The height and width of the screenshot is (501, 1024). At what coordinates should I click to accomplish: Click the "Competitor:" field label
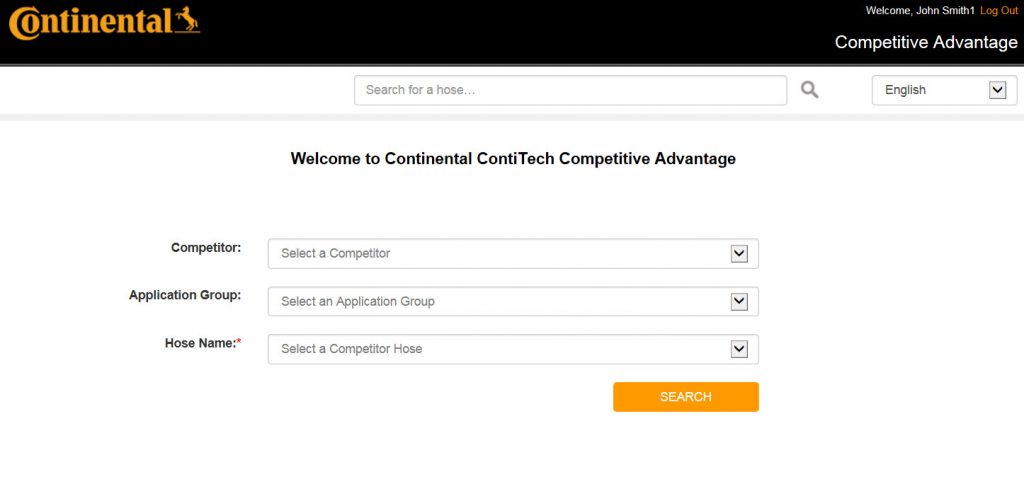coord(206,247)
